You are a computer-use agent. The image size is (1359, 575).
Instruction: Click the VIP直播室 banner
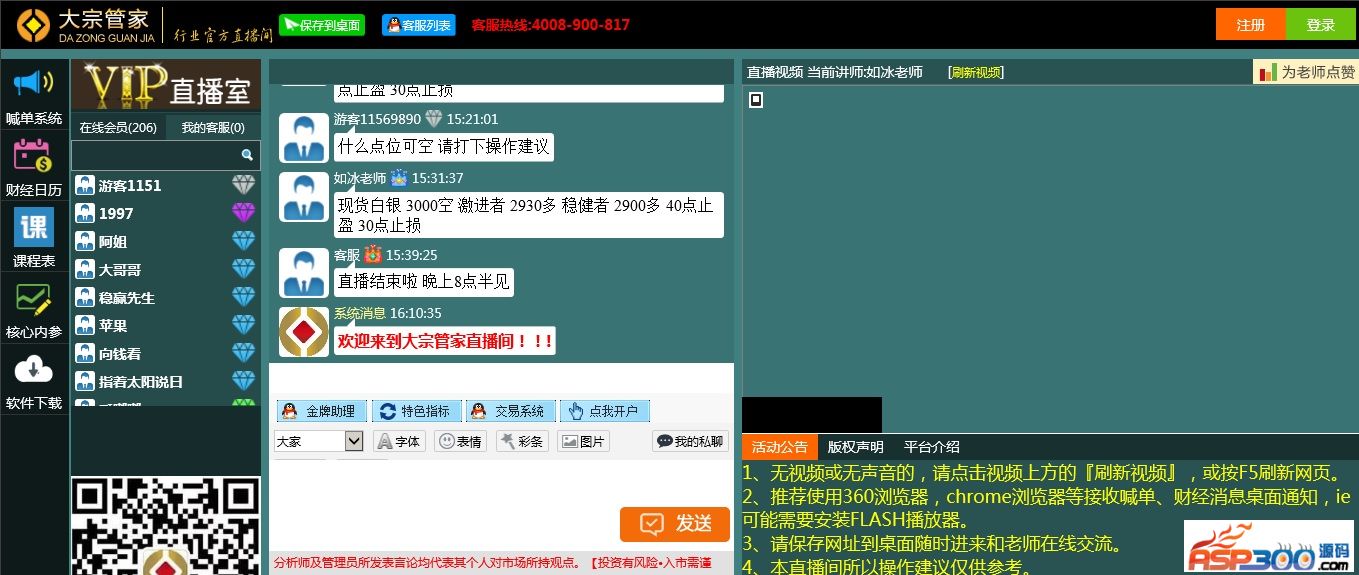point(166,86)
